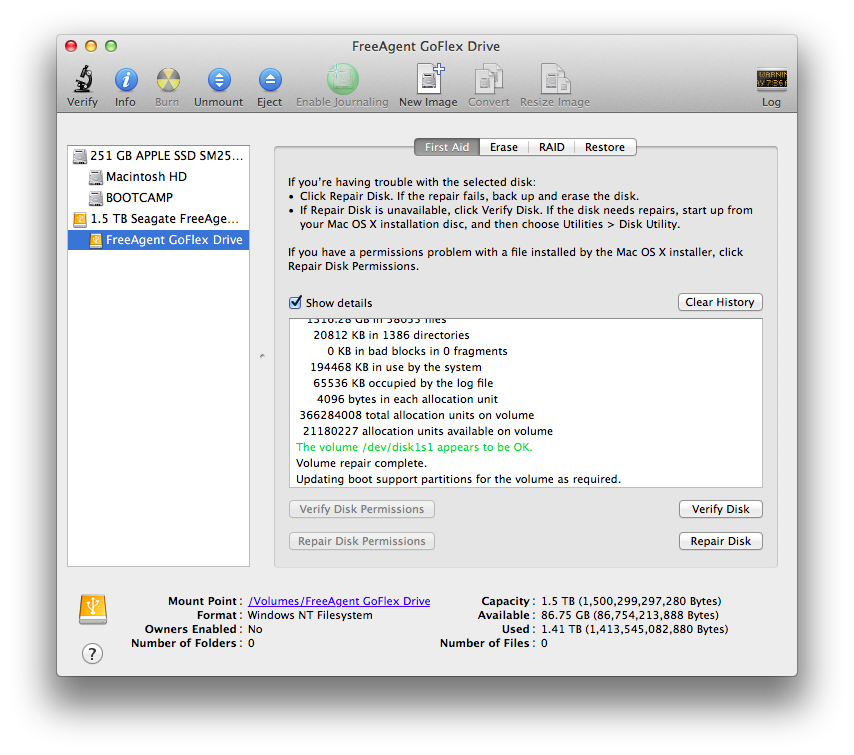Switch to the RAID tab

551,147
